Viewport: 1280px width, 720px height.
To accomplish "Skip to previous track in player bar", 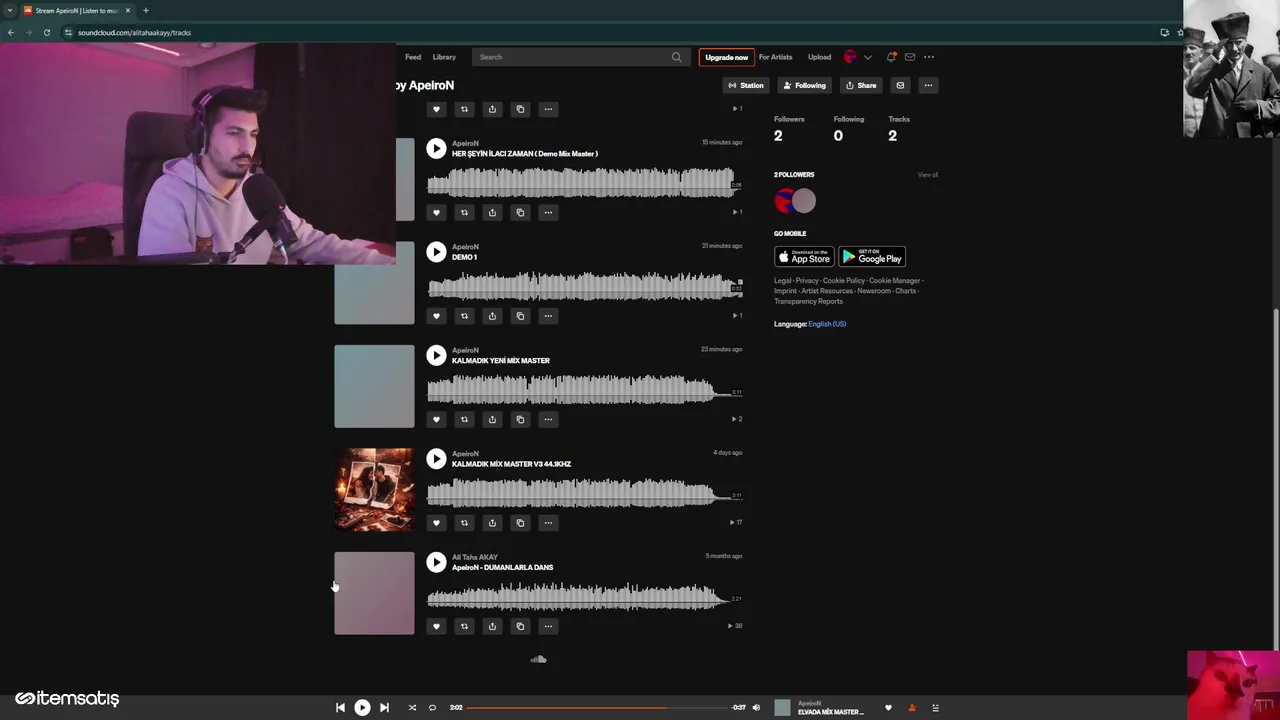I will (x=340, y=708).
